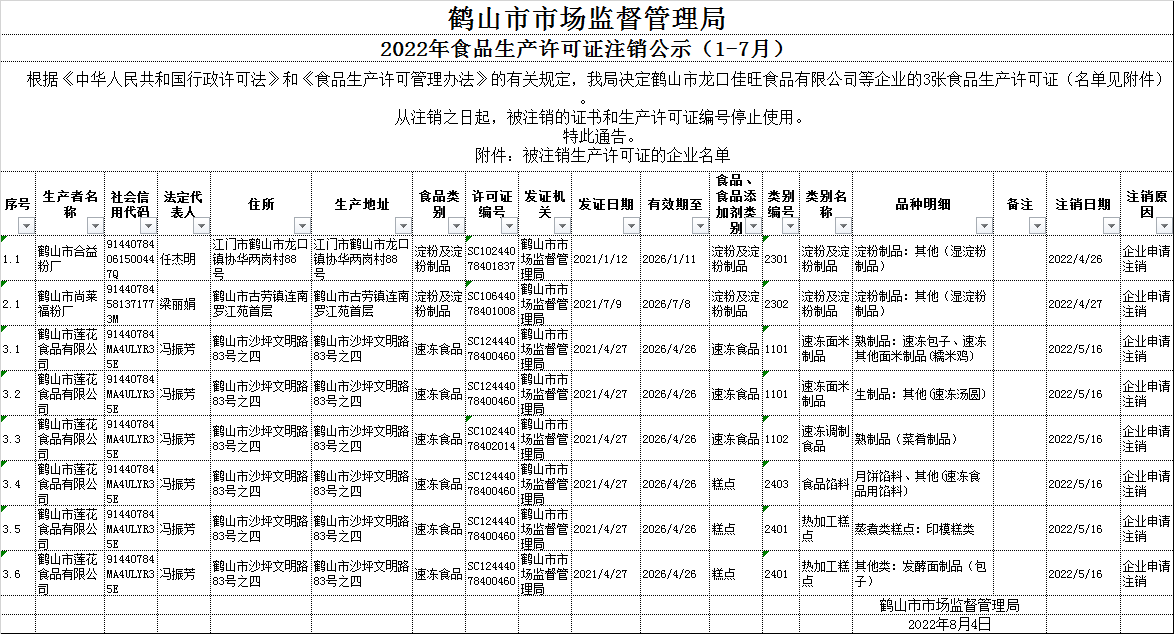Open the 有效期至 column filter
This screenshot has width=1174, height=634.
click(x=699, y=227)
